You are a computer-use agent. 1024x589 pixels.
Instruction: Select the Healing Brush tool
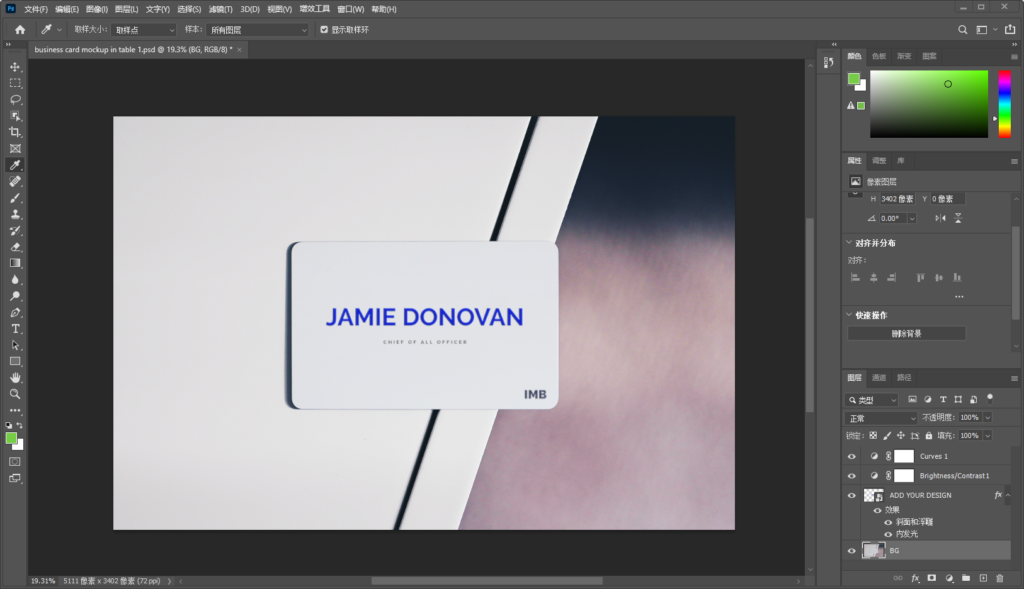pyautogui.click(x=15, y=182)
